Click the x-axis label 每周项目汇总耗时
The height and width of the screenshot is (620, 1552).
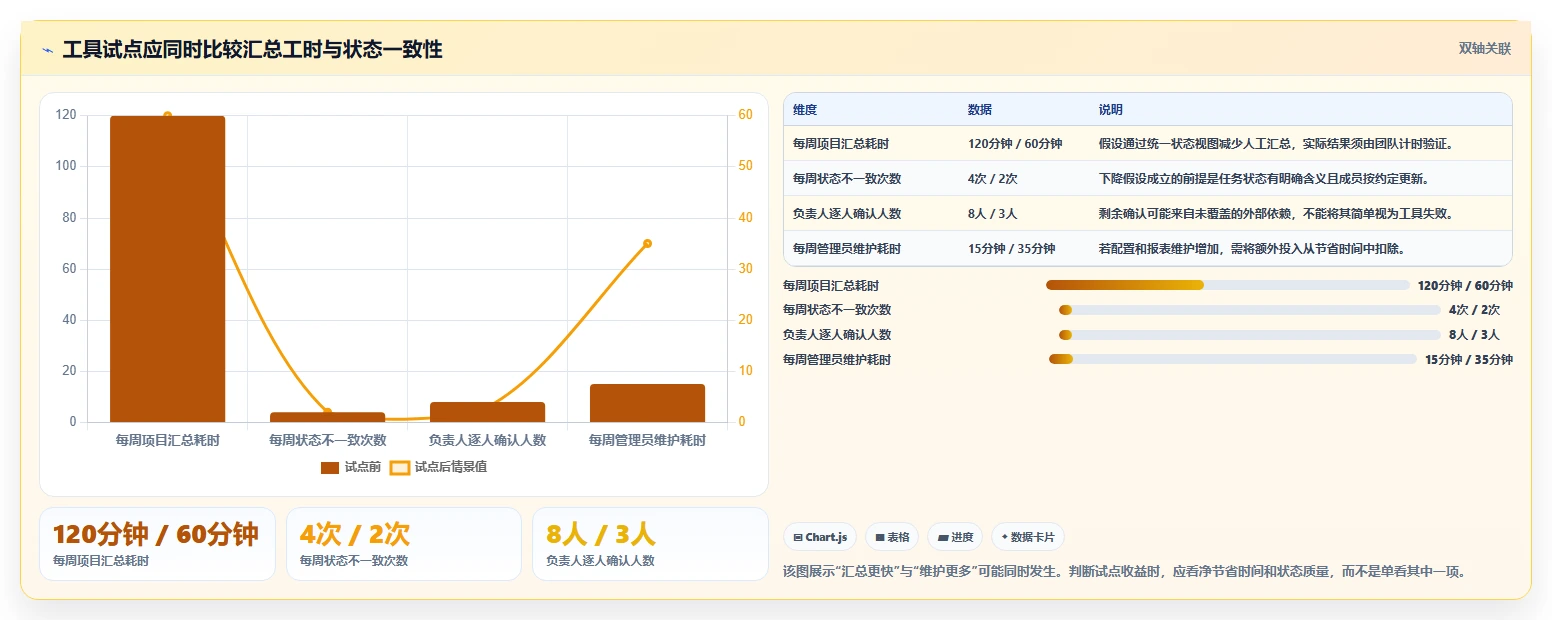click(167, 440)
